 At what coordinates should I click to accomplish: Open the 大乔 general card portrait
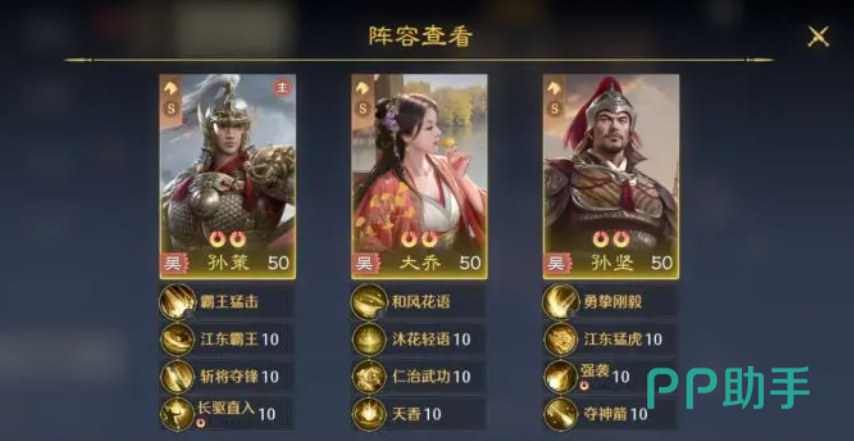point(419,176)
